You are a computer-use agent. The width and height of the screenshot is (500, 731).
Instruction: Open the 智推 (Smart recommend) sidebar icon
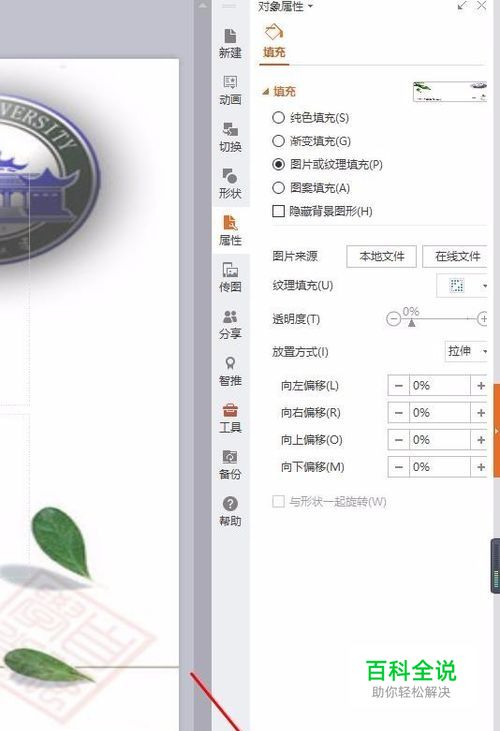point(230,372)
